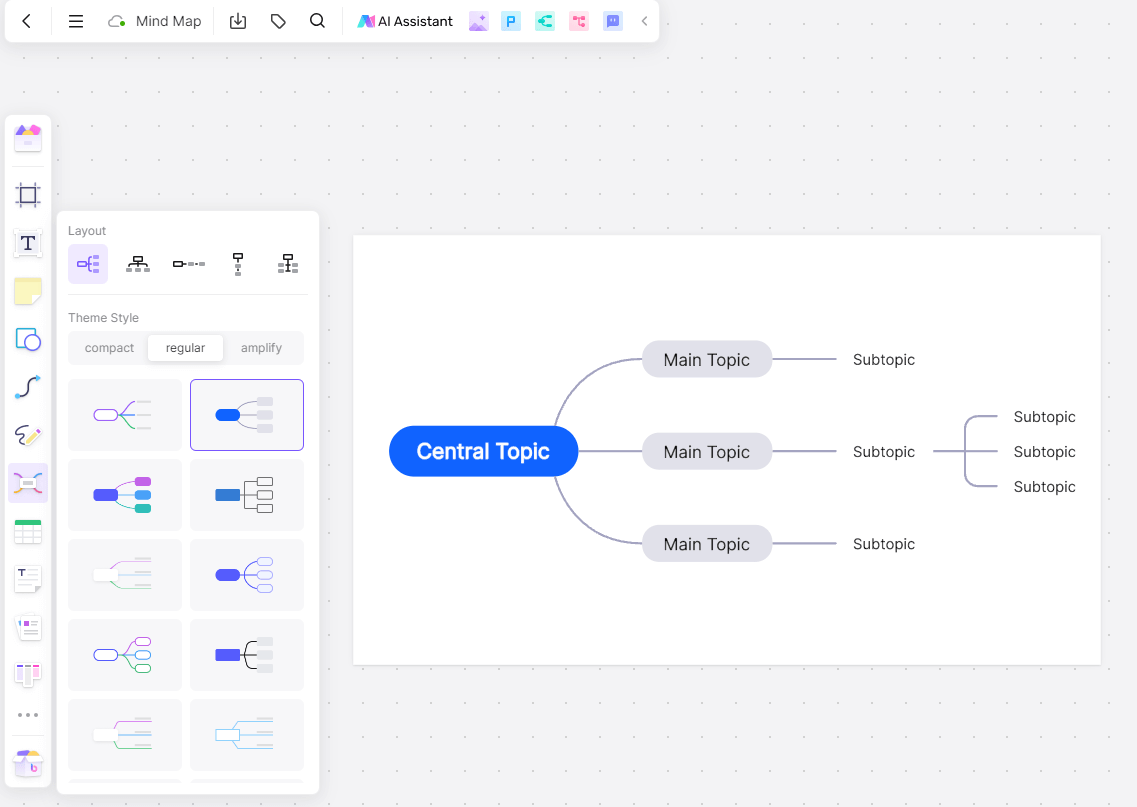The image size is (1137, 807).
Task: Switch Theme Style to amplify
Action: (x=261, y=347)
